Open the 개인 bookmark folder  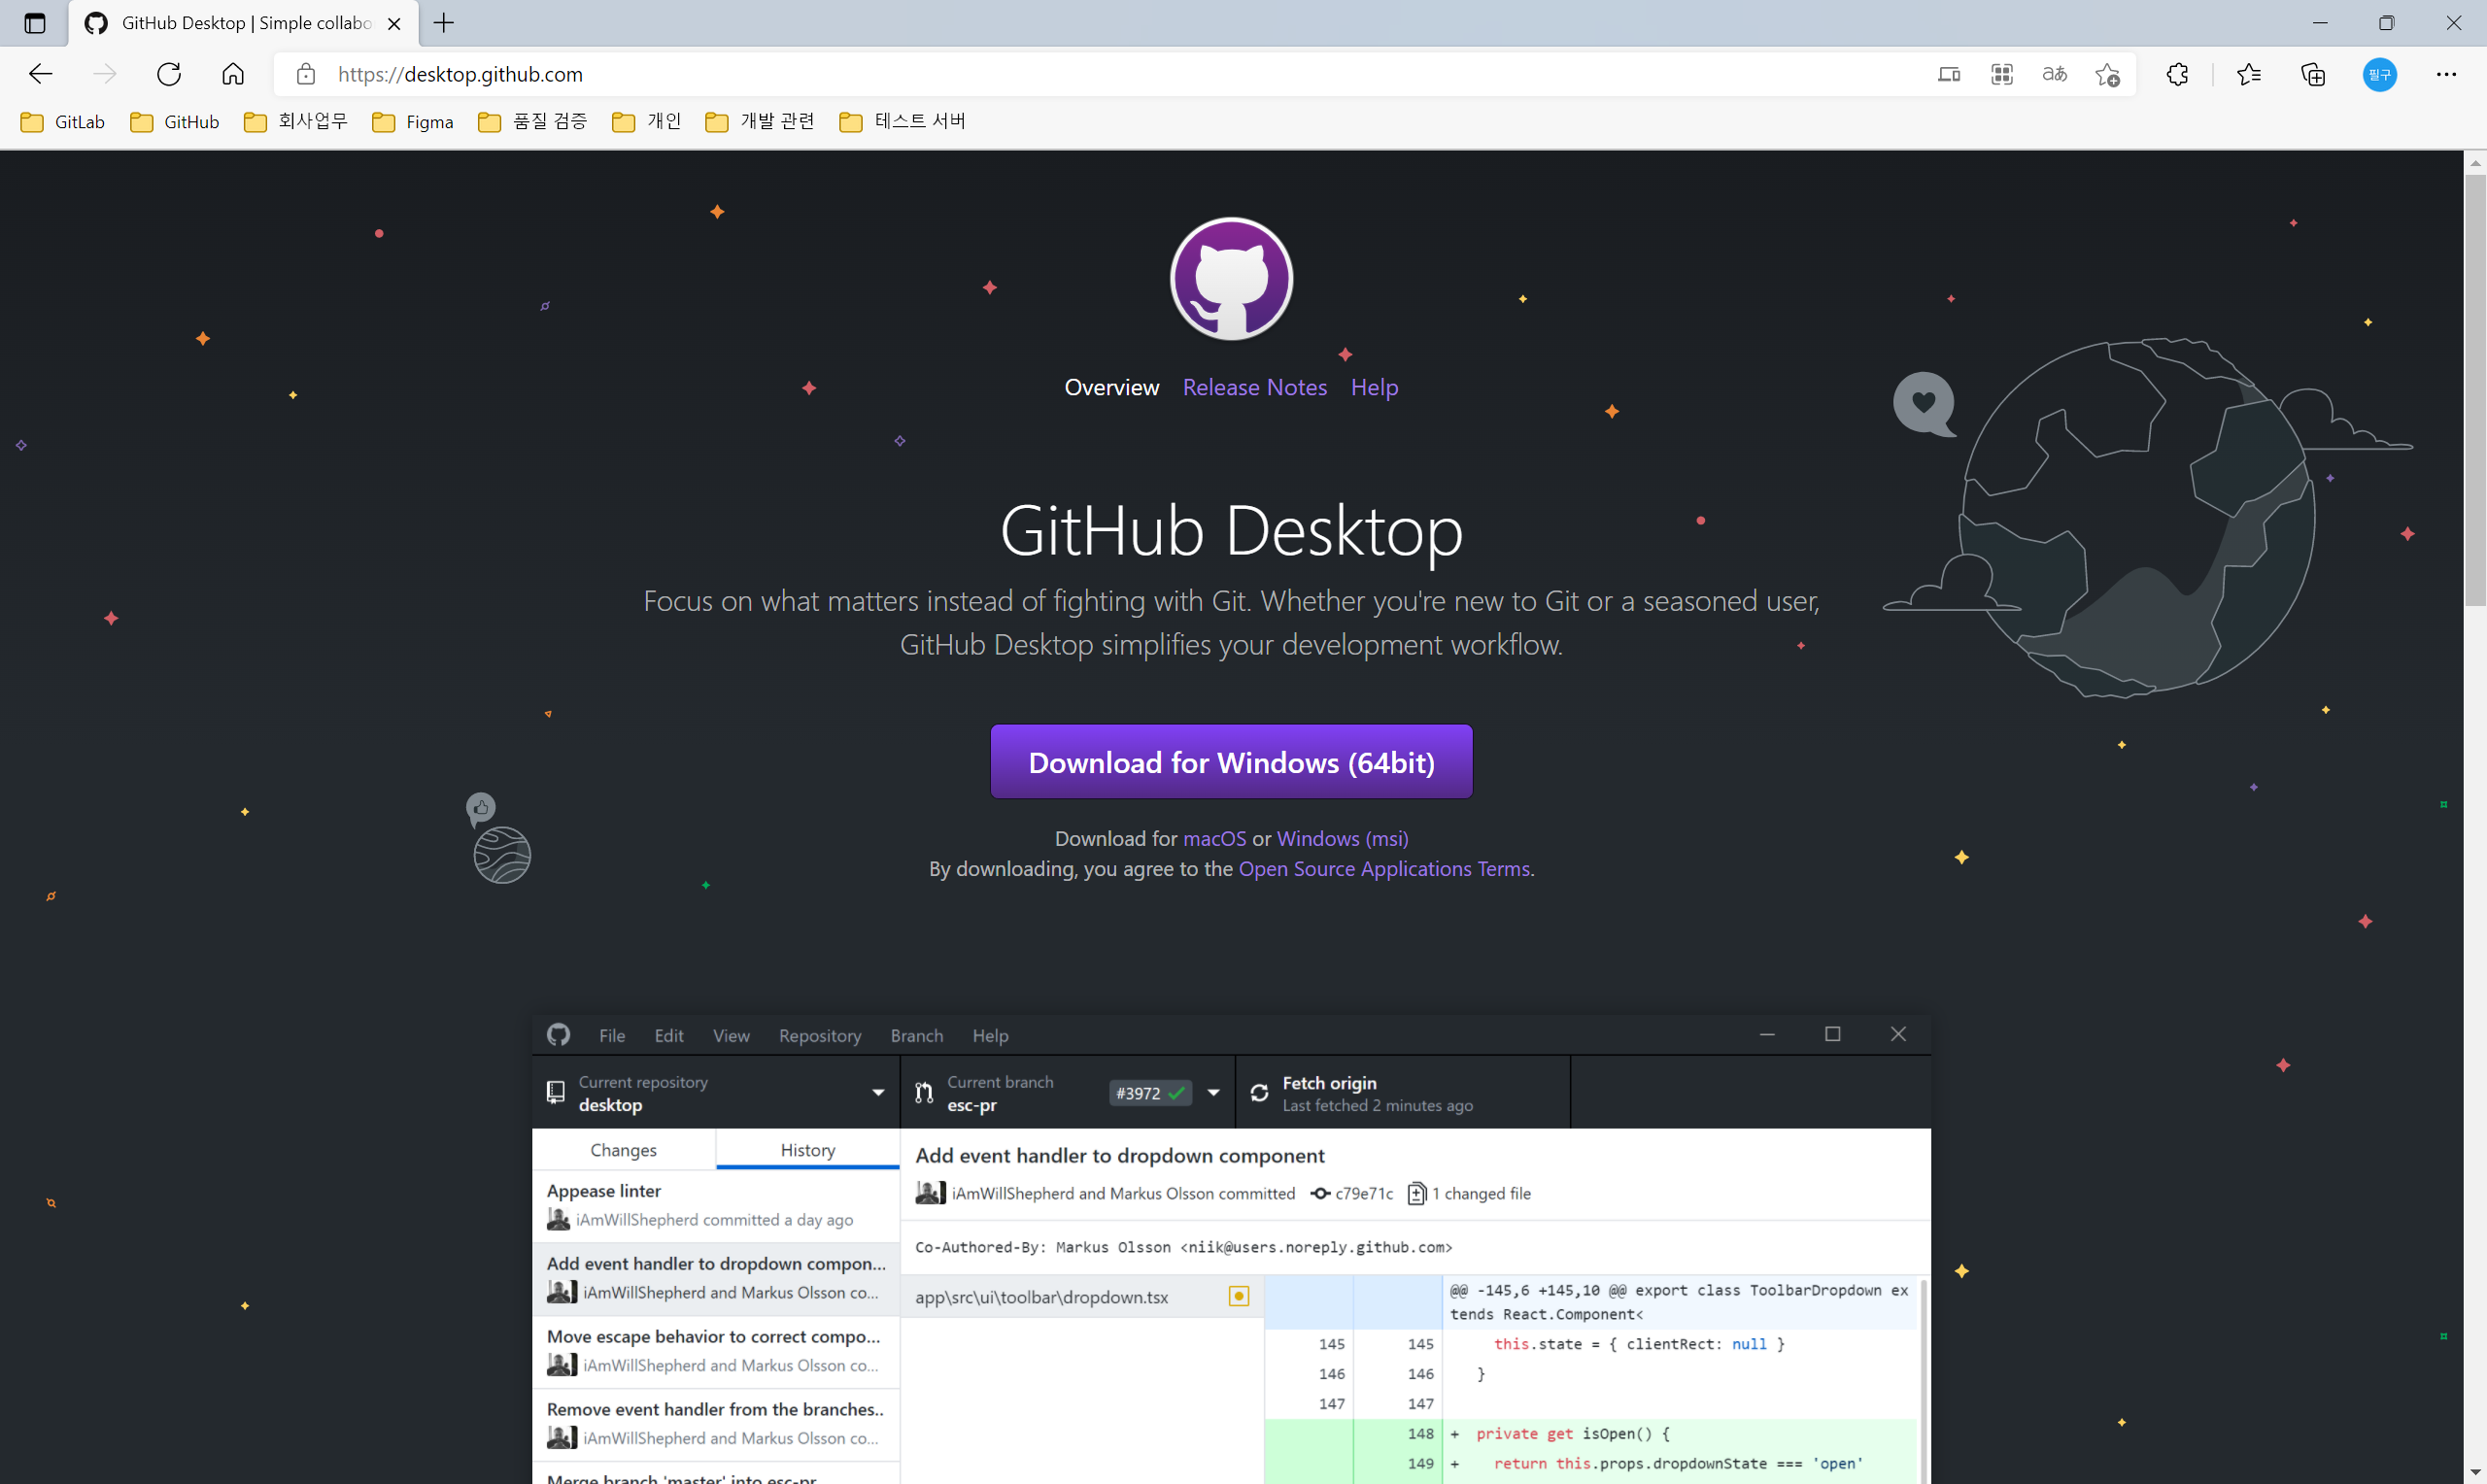[646, 121]
